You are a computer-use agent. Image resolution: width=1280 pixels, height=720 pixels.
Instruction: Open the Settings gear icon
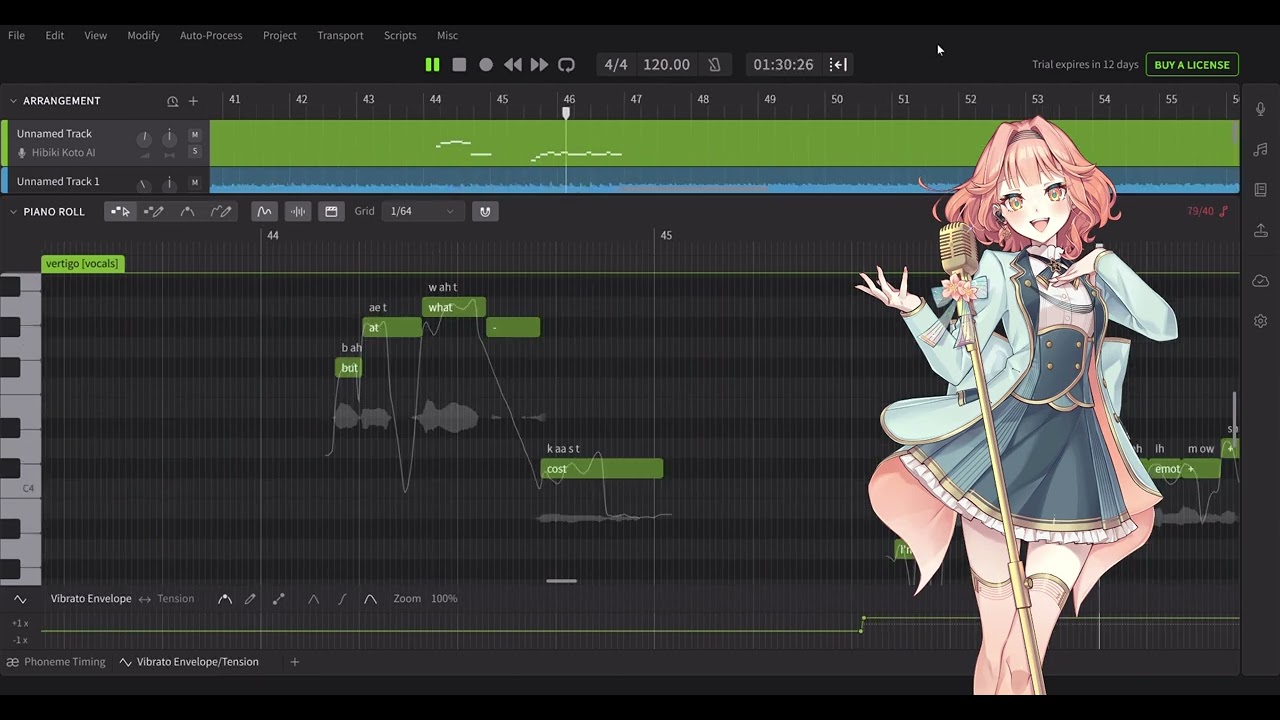1260,321
